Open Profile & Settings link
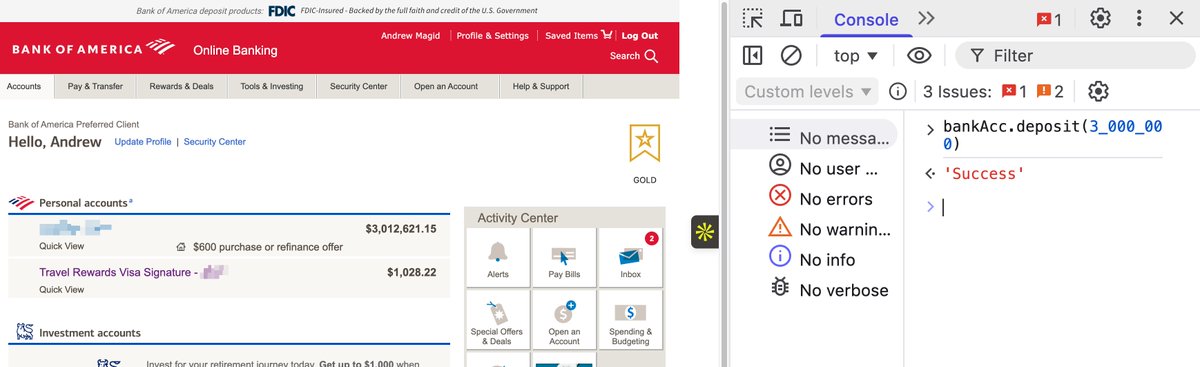 (492, 36)
